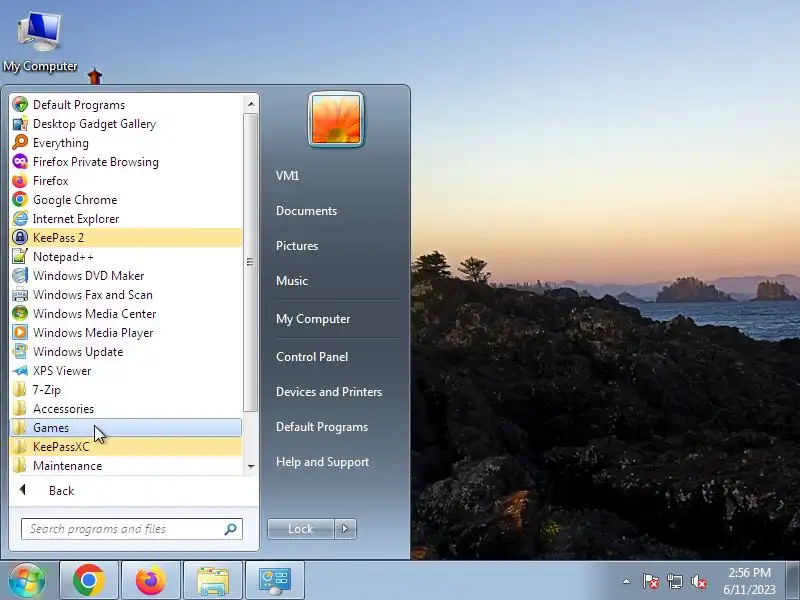Screen dimensions: 800x600
Task: Expand the Maintenance folder
Action: 126,466
